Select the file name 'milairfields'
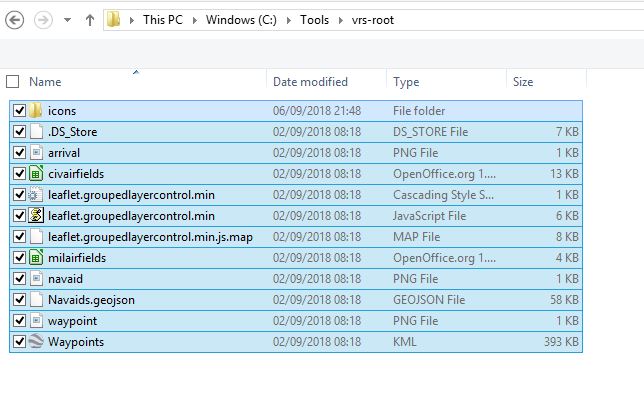644x396 pixels. [77, 258]
